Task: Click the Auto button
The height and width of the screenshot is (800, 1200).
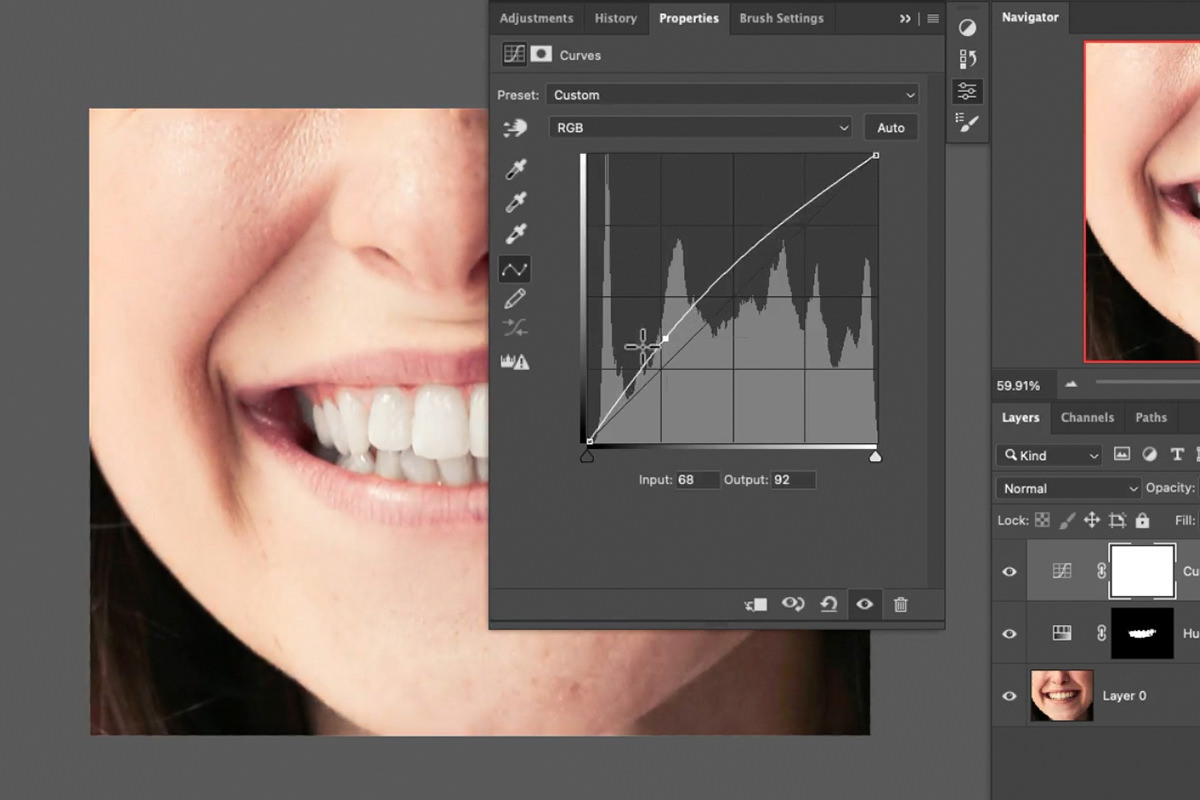Action: point(890,127)
